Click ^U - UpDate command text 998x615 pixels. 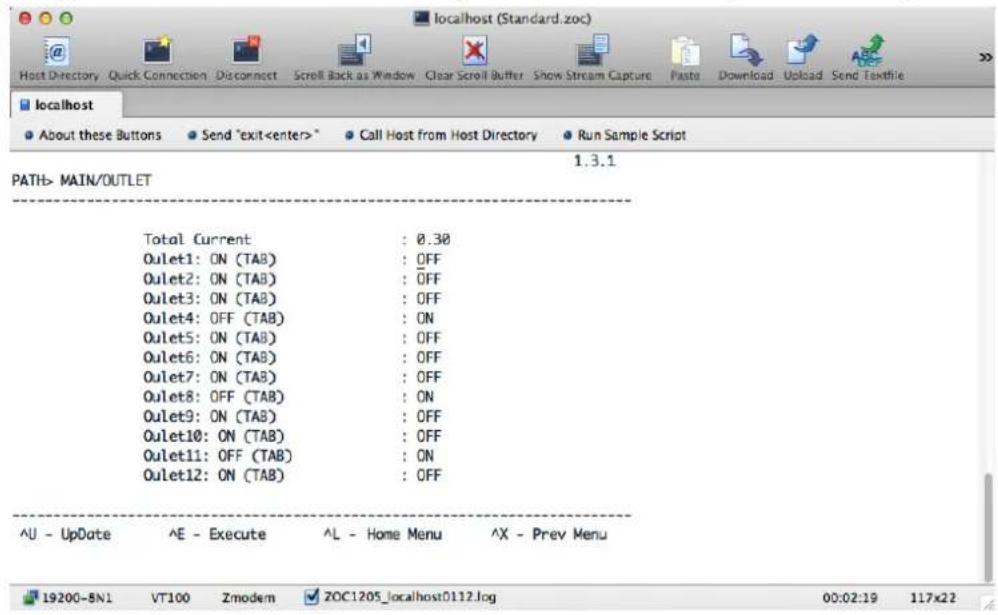[66, 534]
